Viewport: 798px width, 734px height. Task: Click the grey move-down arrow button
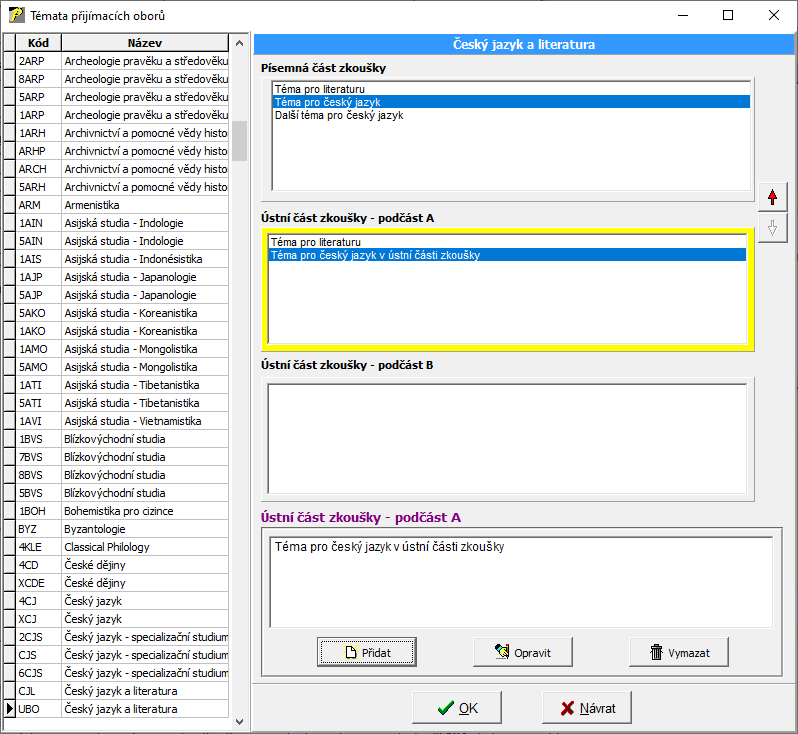coord(771,228)
